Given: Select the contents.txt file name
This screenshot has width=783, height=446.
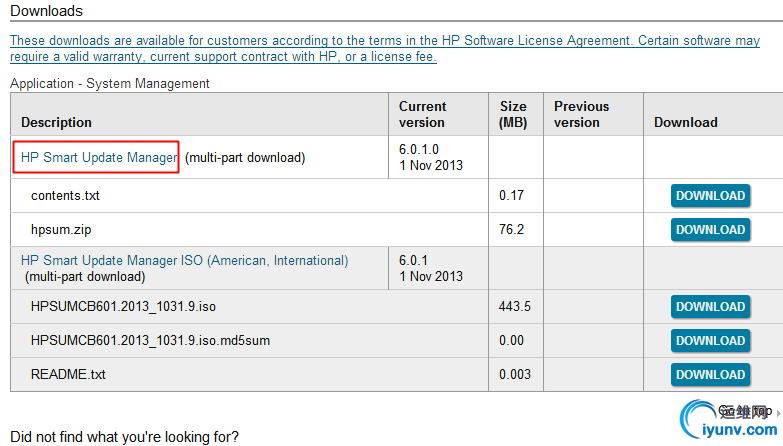Looking at the screenshot, I should [x=65, y=195].
